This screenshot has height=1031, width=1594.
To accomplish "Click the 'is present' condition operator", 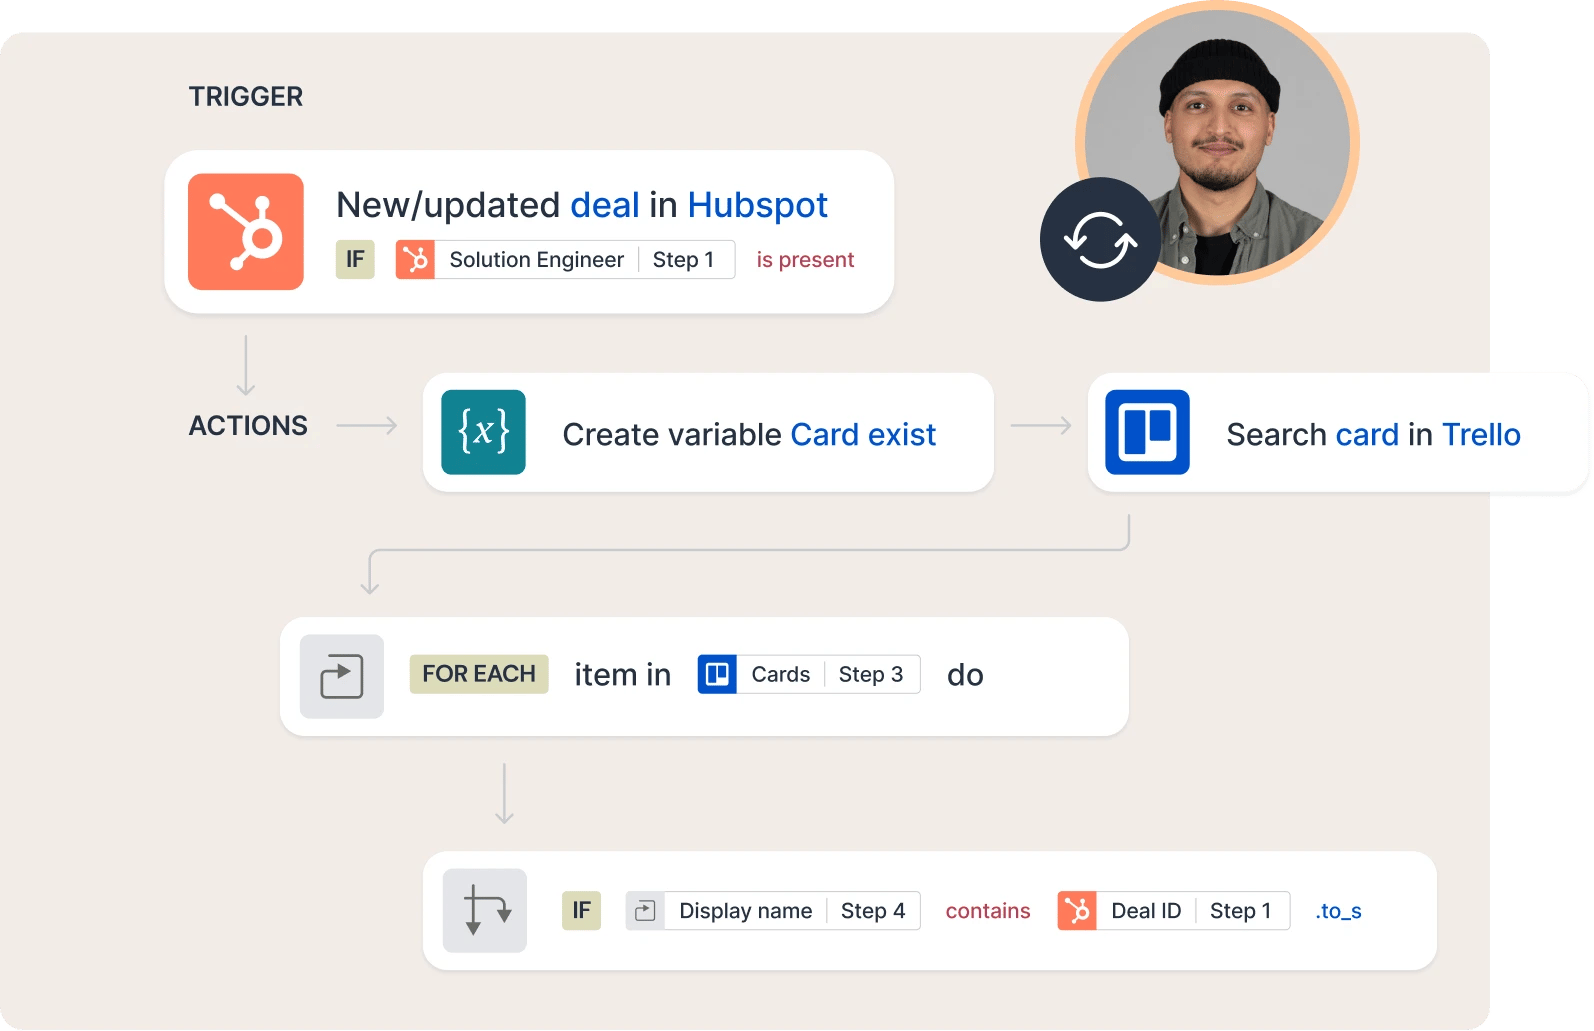I will coord(805,260).
